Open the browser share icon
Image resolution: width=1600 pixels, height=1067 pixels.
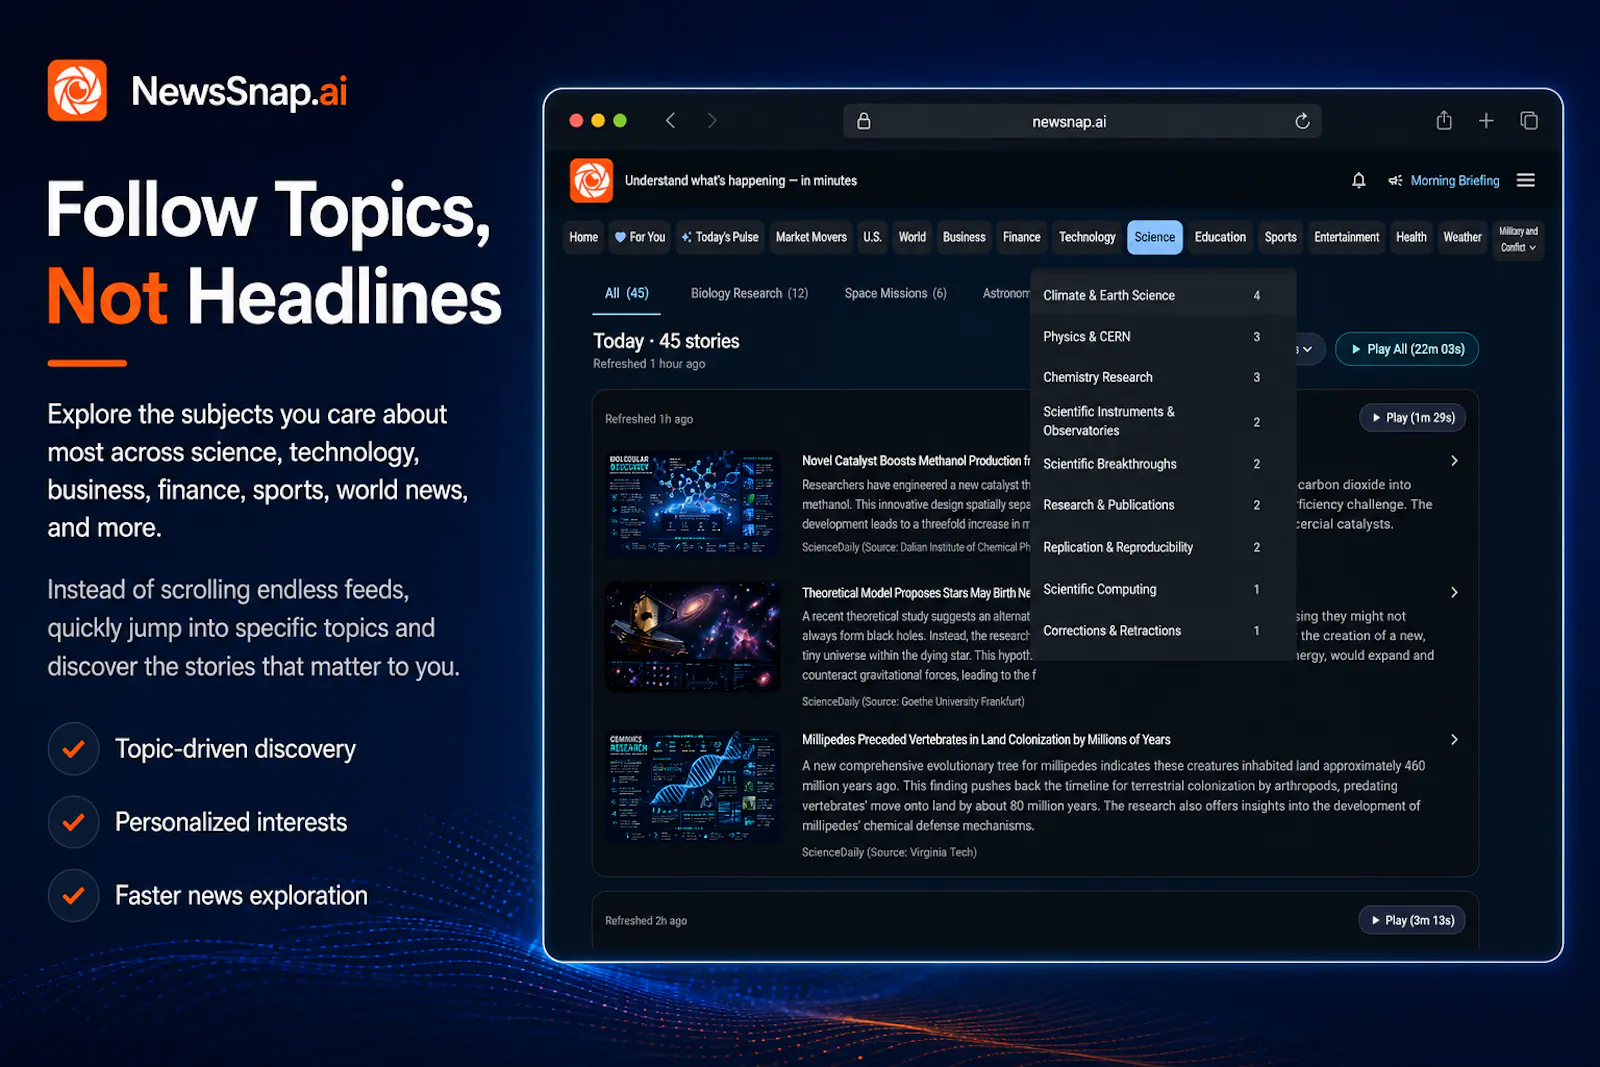point(1444,120)
